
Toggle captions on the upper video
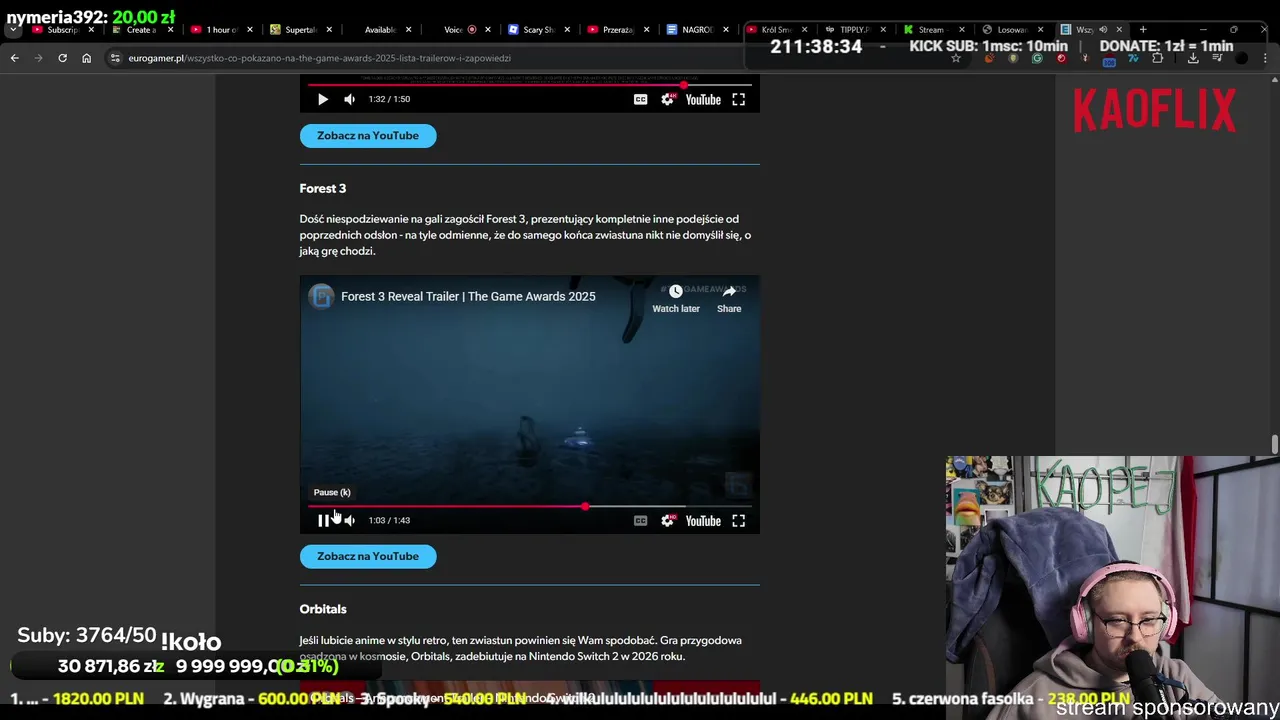pyautogui.click(x=640, y=99)
